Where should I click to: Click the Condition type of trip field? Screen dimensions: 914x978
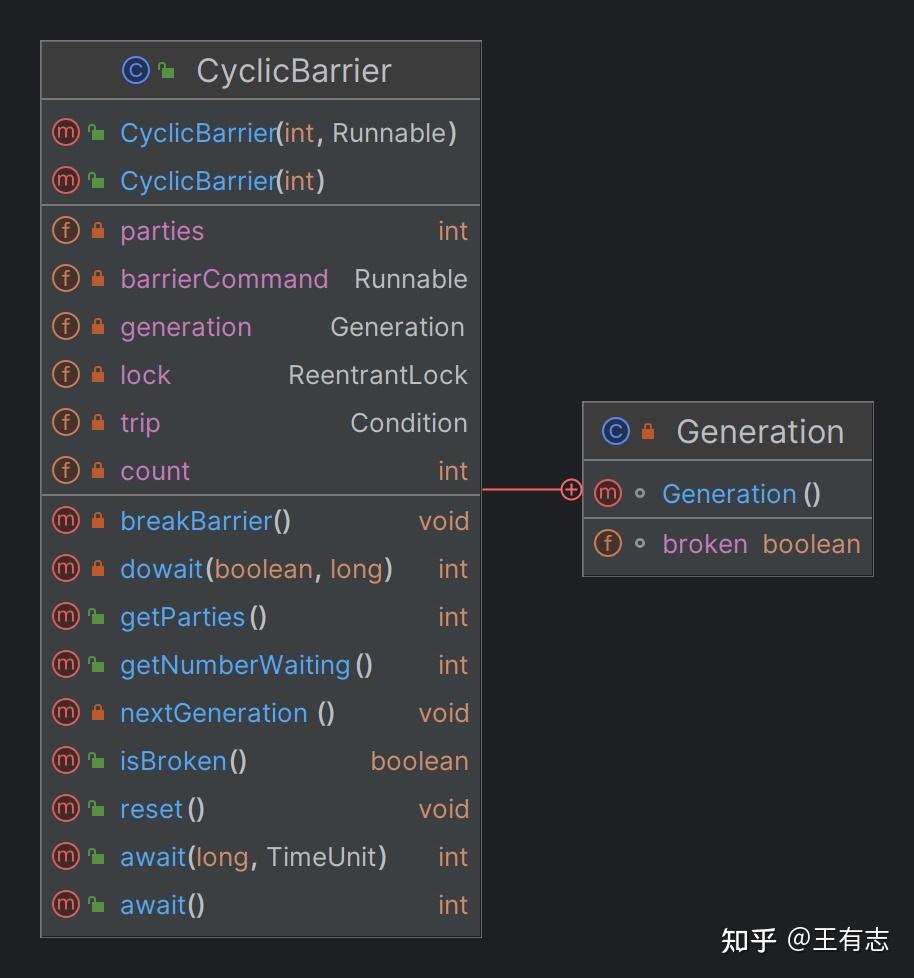coord(409,423)
